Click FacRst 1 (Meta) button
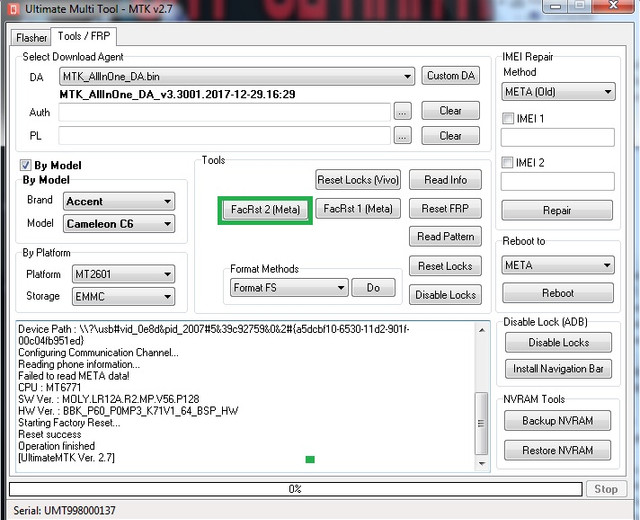This screenshot has height=520, width=640. pos(358,209)
